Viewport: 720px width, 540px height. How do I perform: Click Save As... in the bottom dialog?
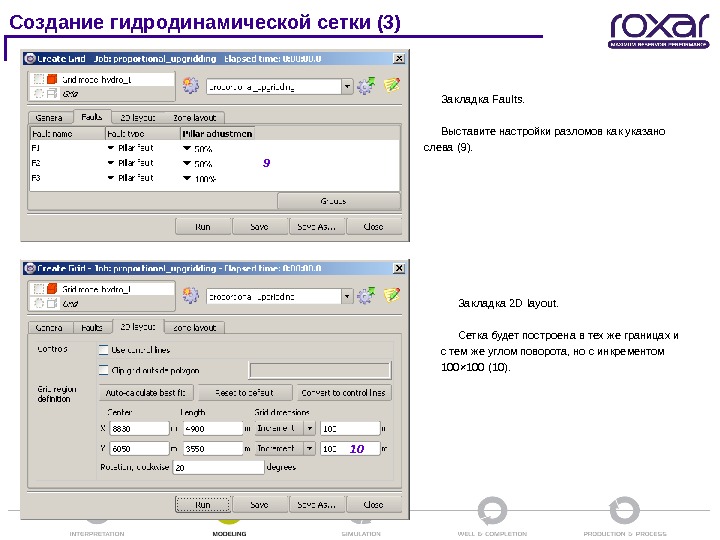[316, 504]
